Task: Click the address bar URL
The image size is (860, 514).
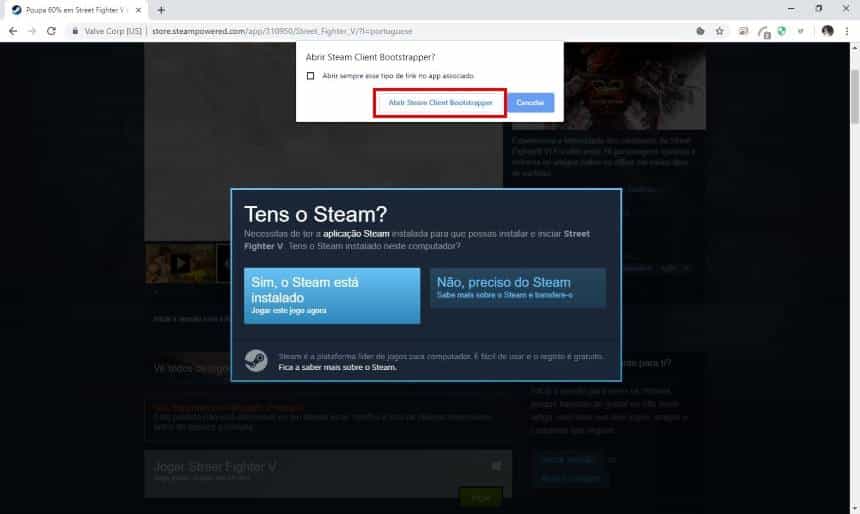Action: coord(282,31)
